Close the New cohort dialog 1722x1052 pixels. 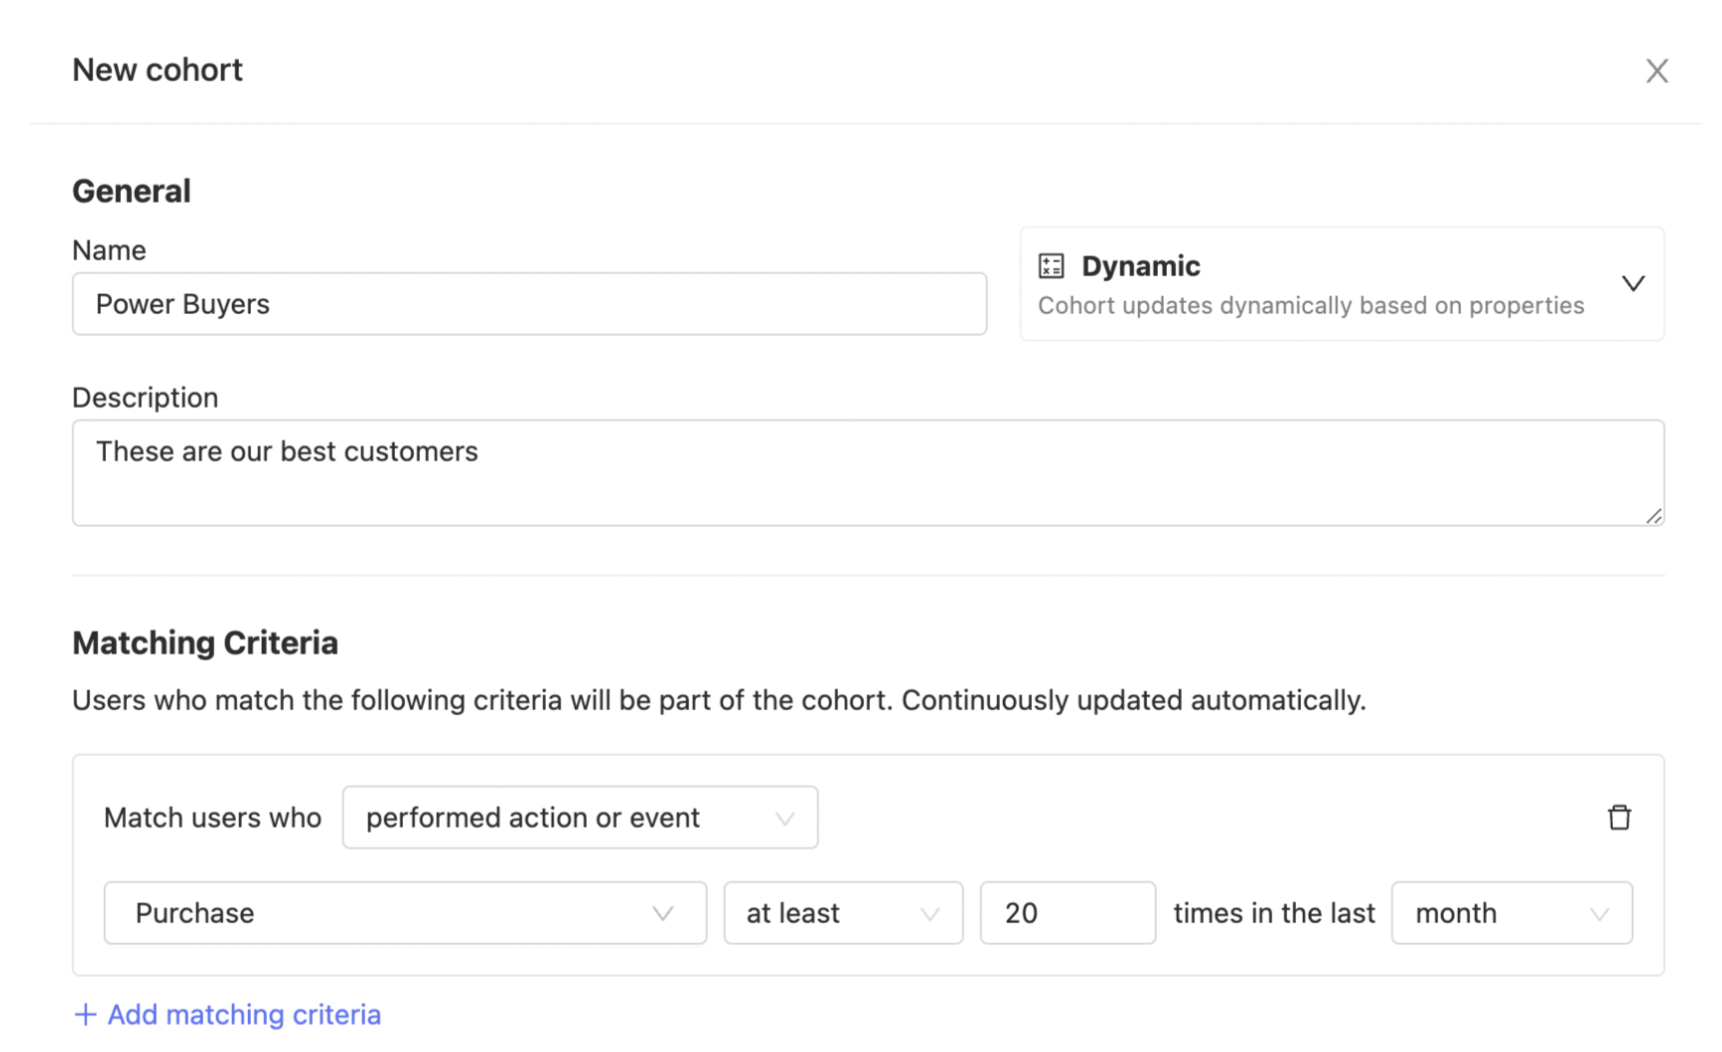click(1656, 71)
